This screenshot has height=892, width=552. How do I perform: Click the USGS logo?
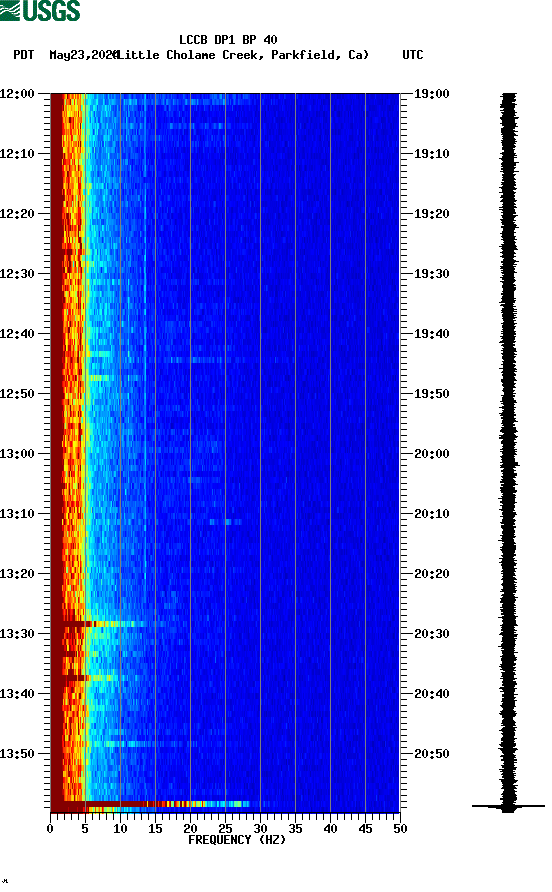pos(40,10)
